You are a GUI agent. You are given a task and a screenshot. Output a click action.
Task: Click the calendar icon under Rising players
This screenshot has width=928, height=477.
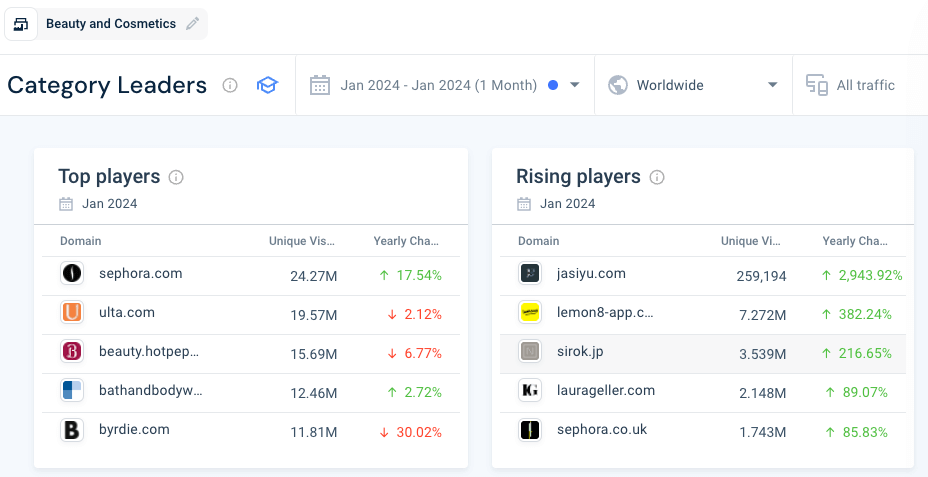point(524,204)
